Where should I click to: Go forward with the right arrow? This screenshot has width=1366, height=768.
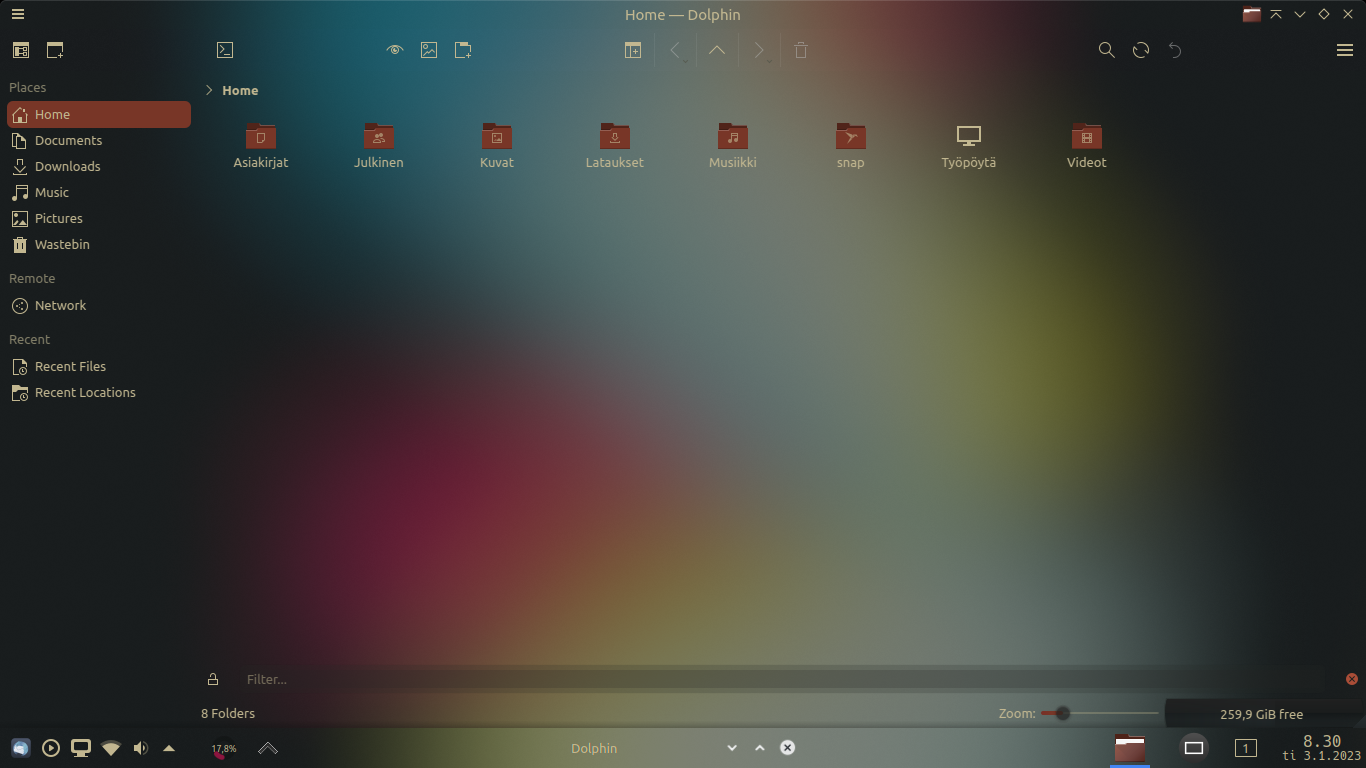click(x=759, y=50)
